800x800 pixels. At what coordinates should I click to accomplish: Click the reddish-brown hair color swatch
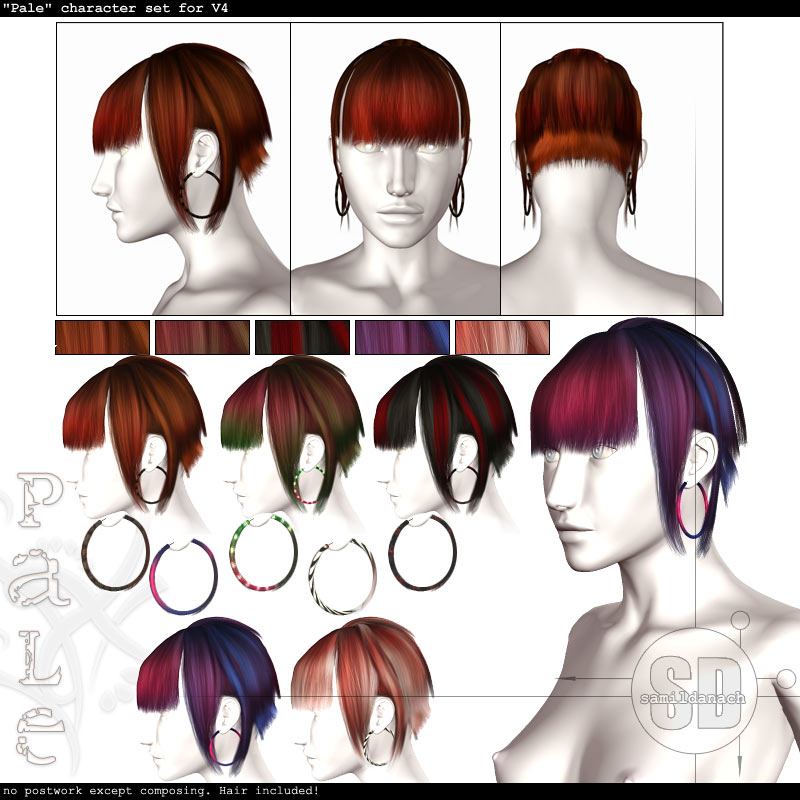[203, 337]
